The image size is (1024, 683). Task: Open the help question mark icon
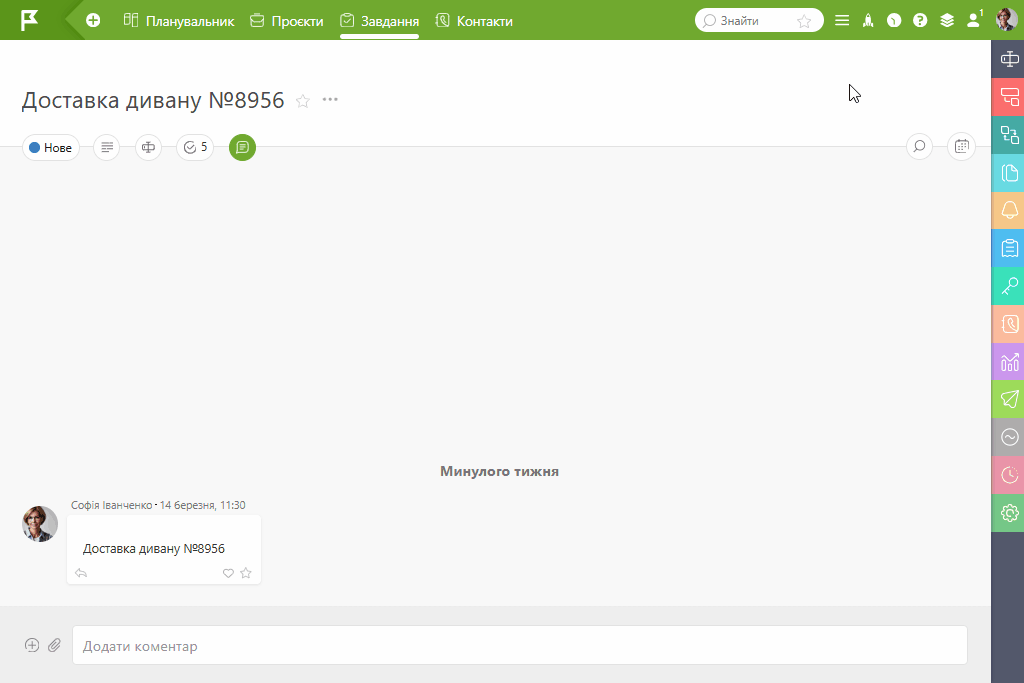coord(920,20)
